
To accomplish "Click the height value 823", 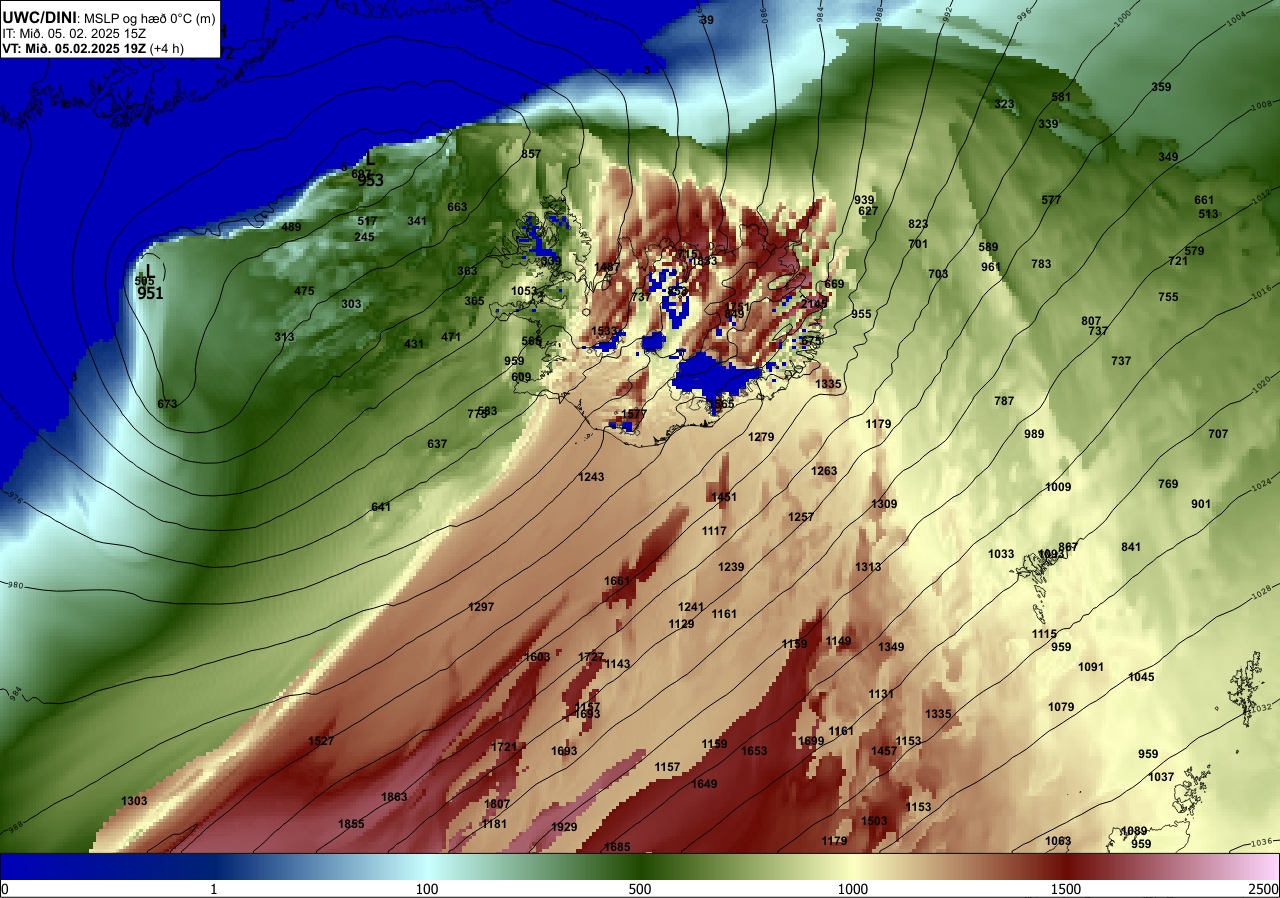I will [918, 224].
